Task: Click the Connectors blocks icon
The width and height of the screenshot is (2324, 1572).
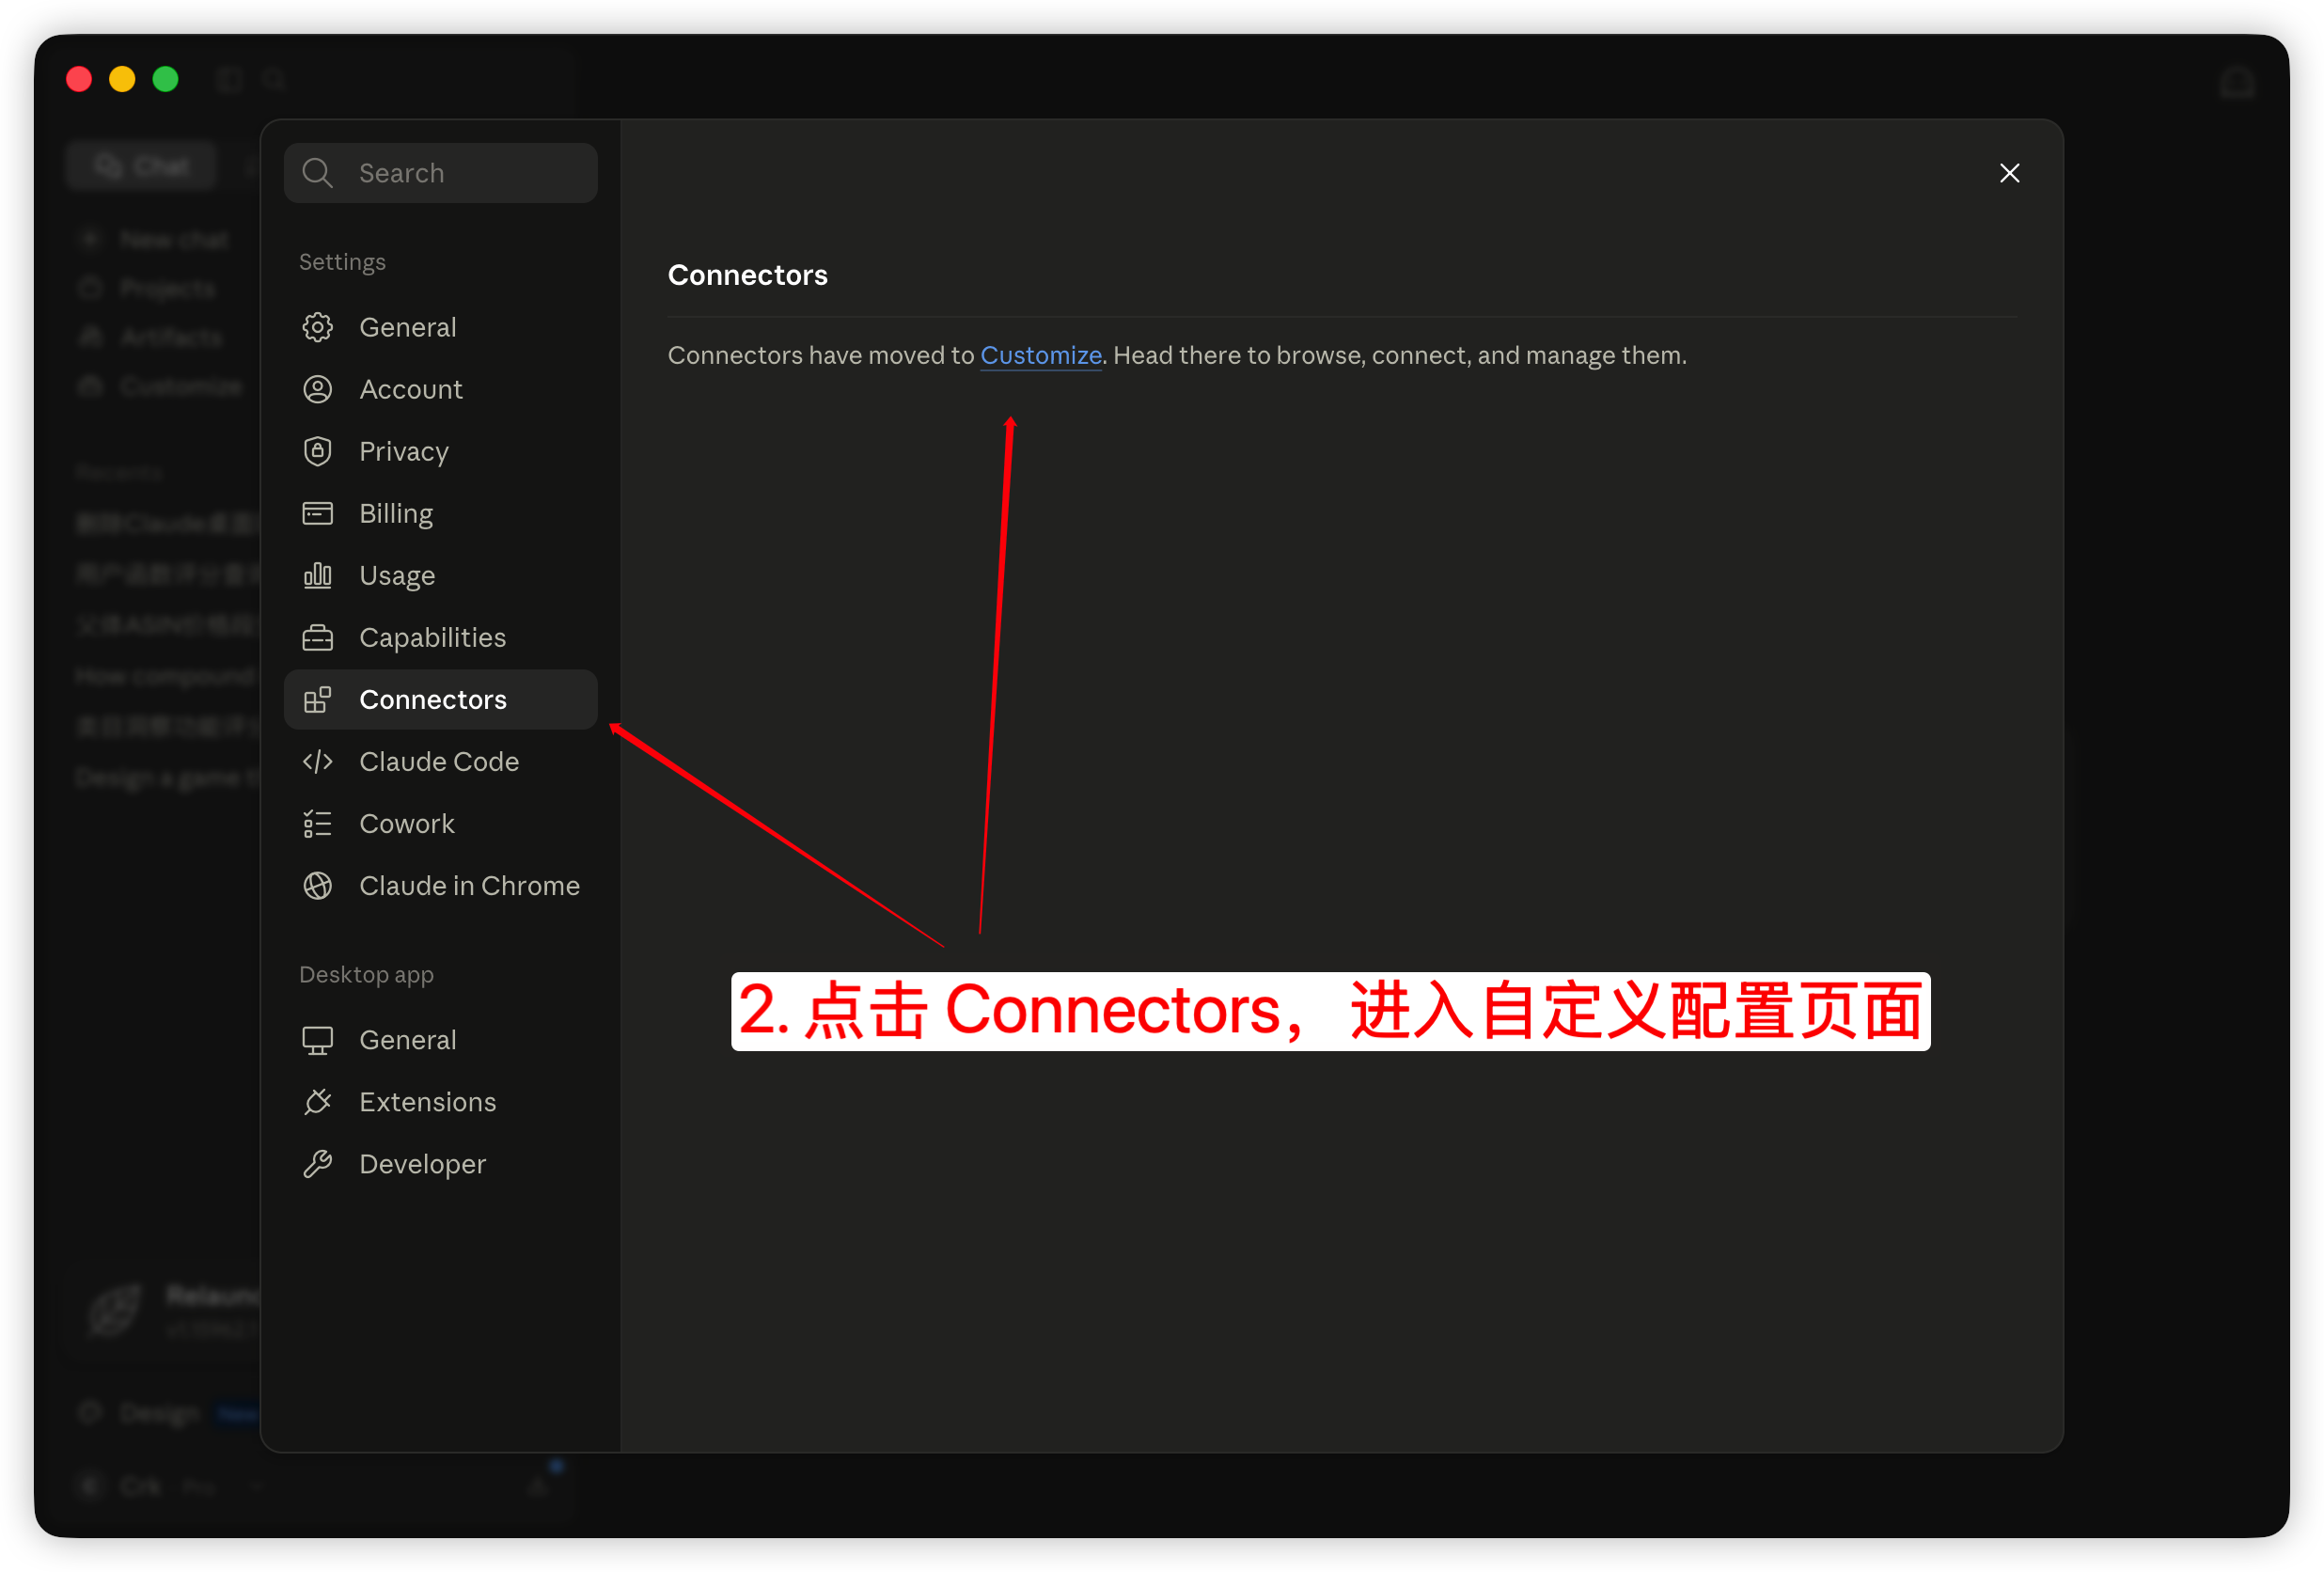Action: point(317,699)
